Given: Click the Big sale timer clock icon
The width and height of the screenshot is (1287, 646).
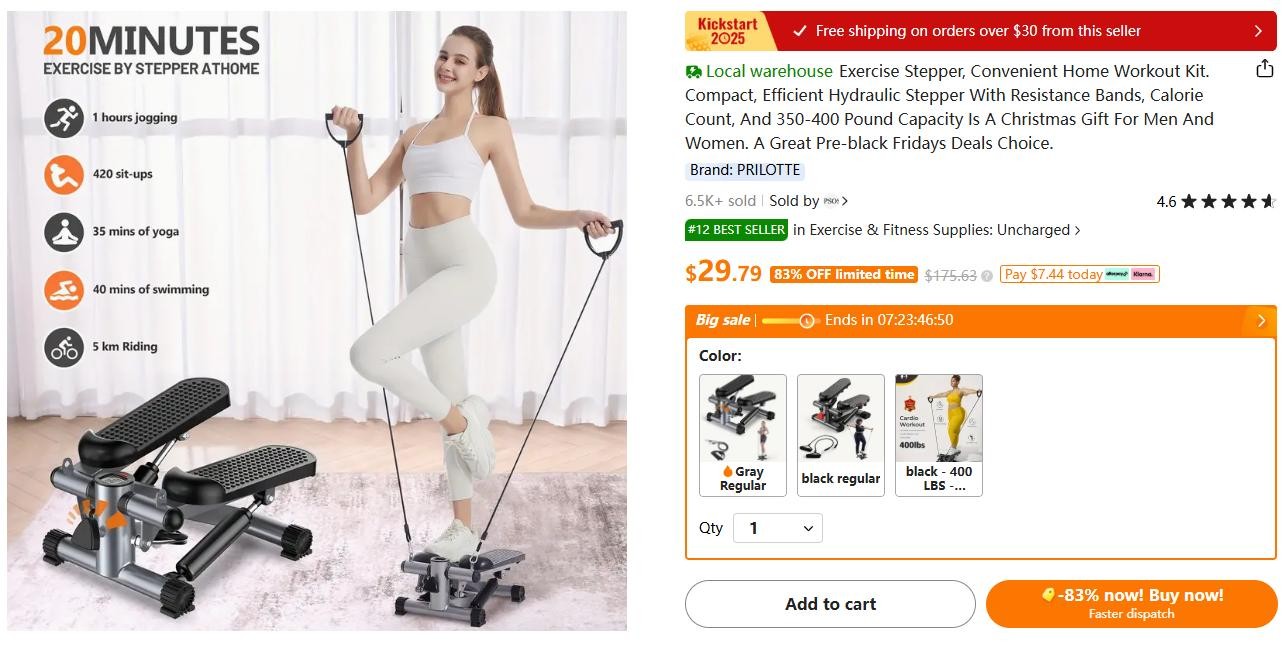Looking at the screenshot, I should pyautogui.click(x=807, y=321).
